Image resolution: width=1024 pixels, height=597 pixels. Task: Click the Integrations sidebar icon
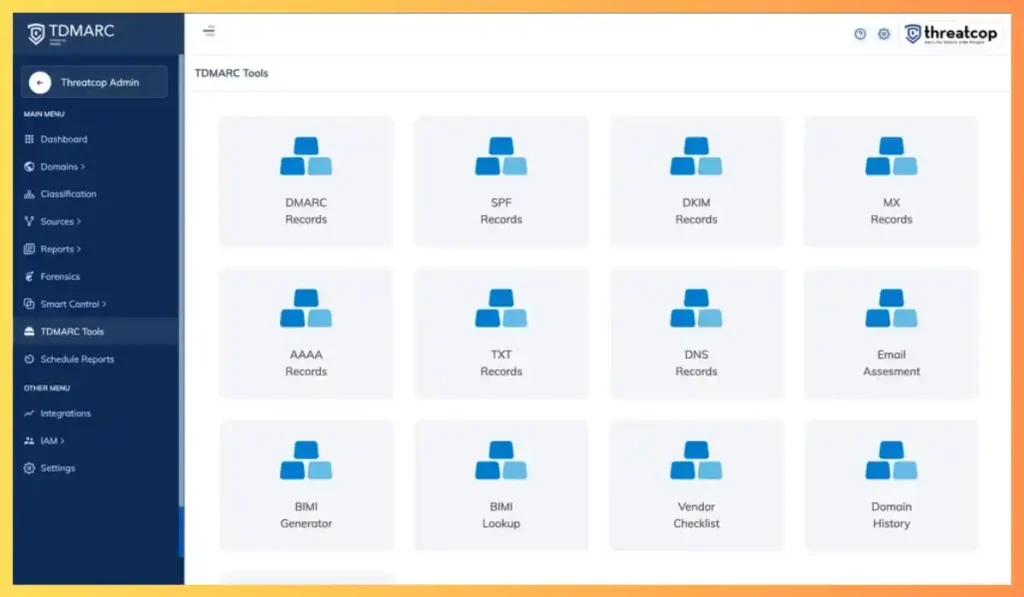tap(29, 413)
